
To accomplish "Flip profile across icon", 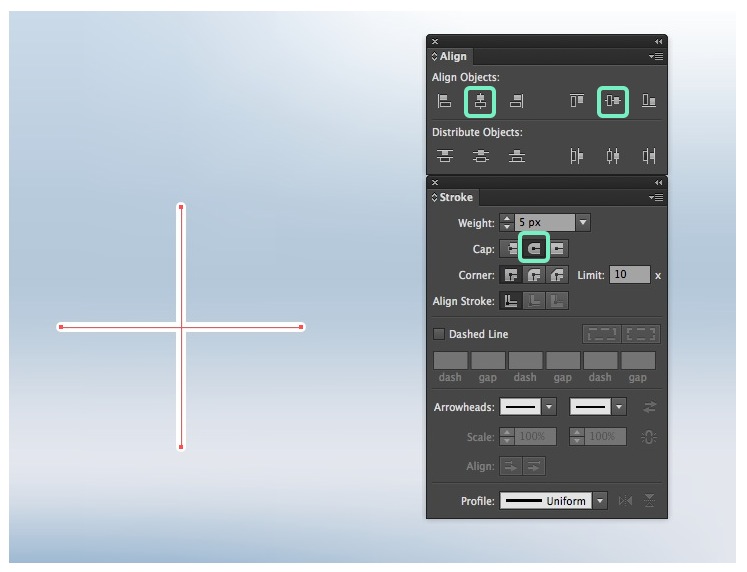I will pyautogui.click(x=649, y=501).
